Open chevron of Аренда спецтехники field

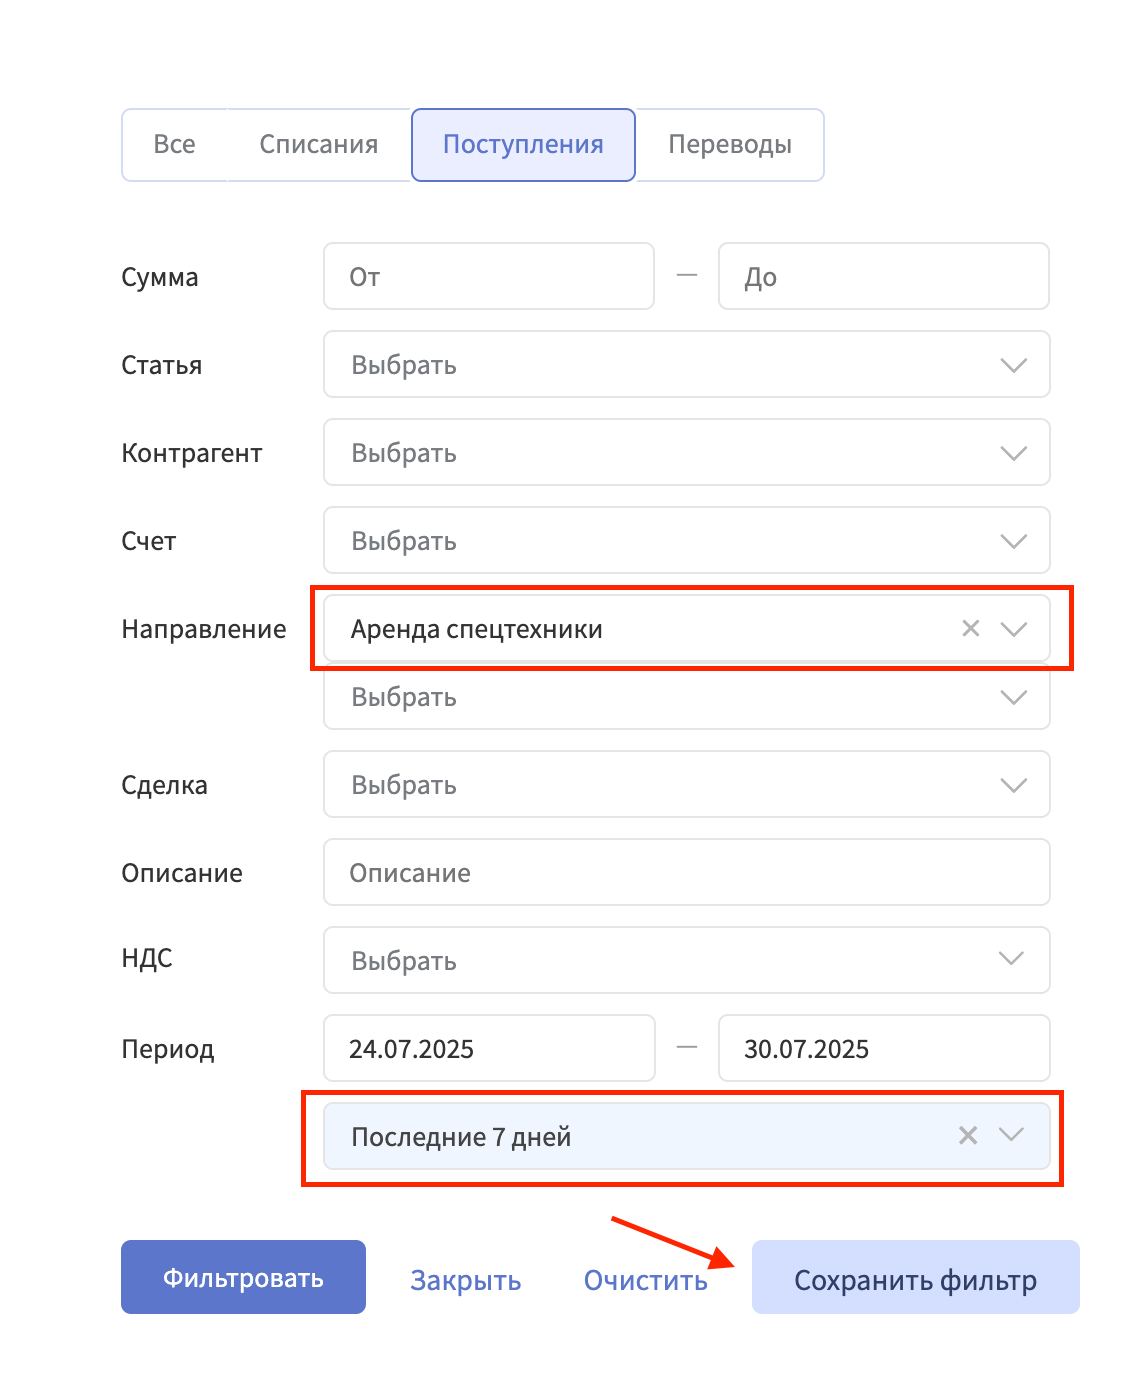(1014, 629)
